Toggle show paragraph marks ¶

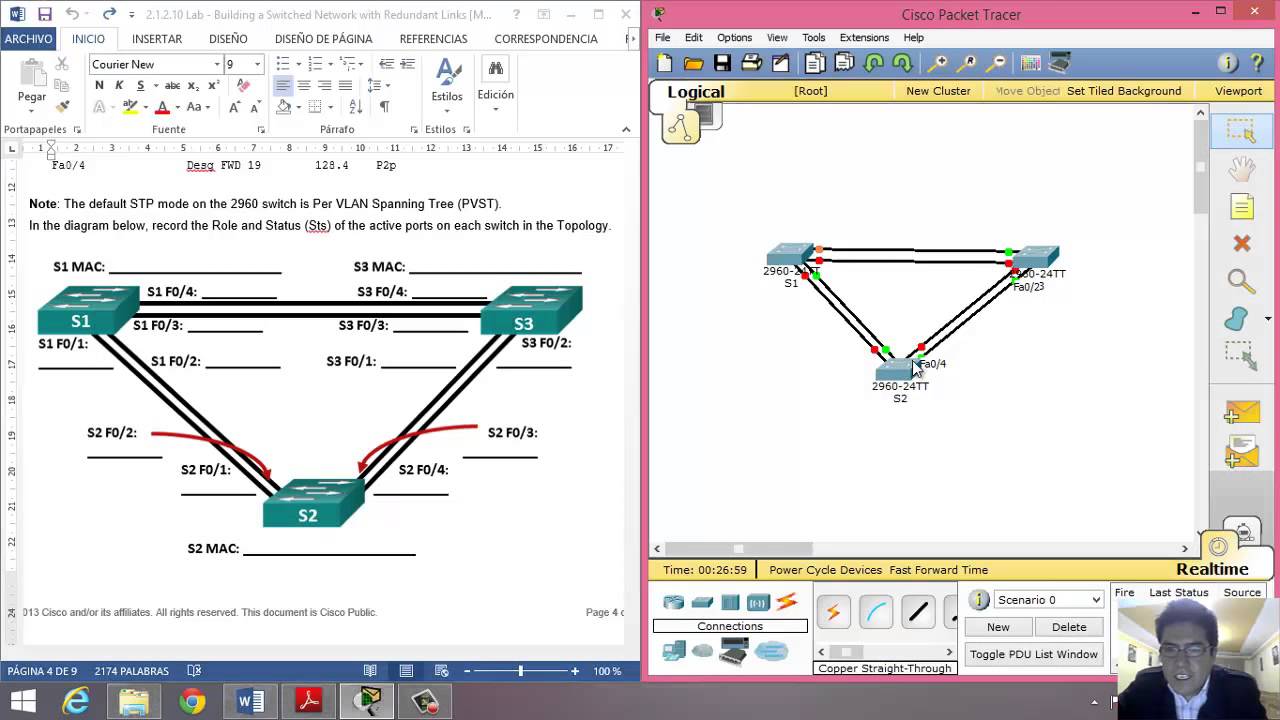tap(384, 107)
